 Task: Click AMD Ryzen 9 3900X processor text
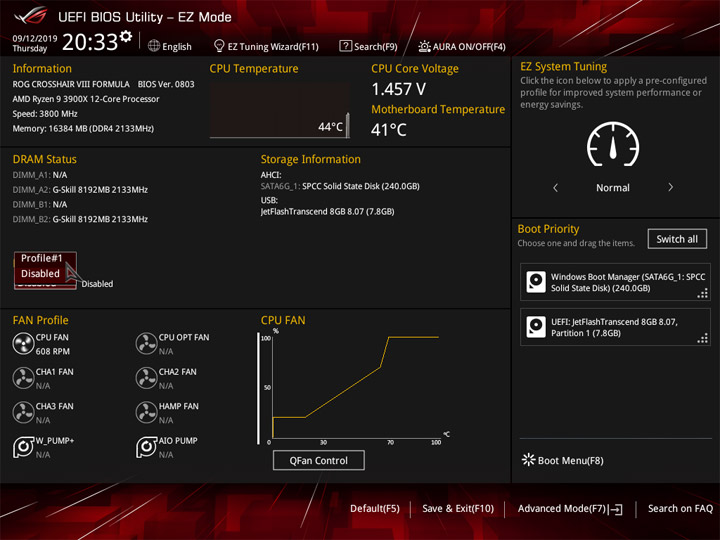click(x=86, y=99)
